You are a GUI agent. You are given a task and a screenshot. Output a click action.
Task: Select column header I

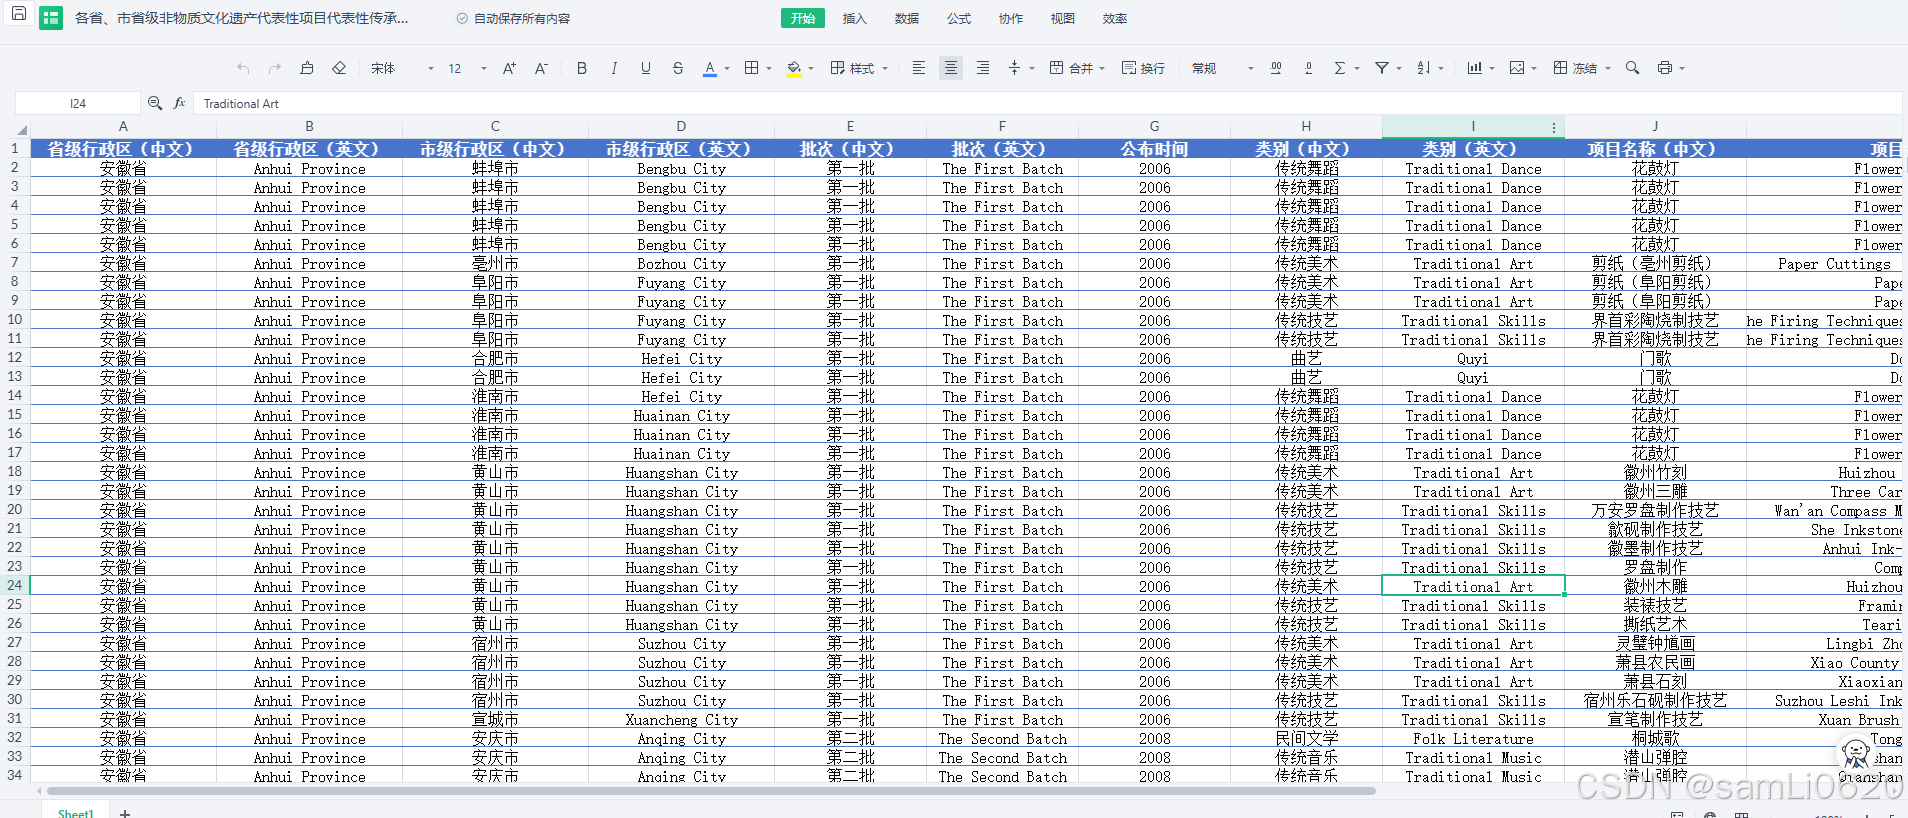click(1473, 126)
